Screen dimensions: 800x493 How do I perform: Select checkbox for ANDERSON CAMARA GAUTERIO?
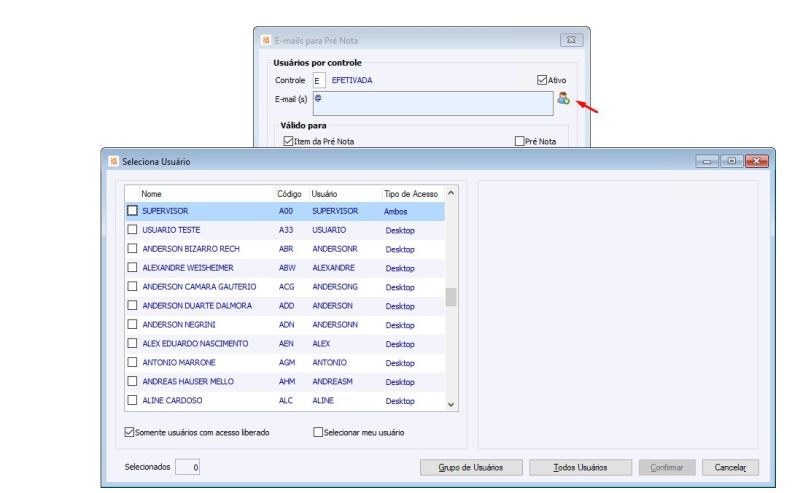pos(132,286)
